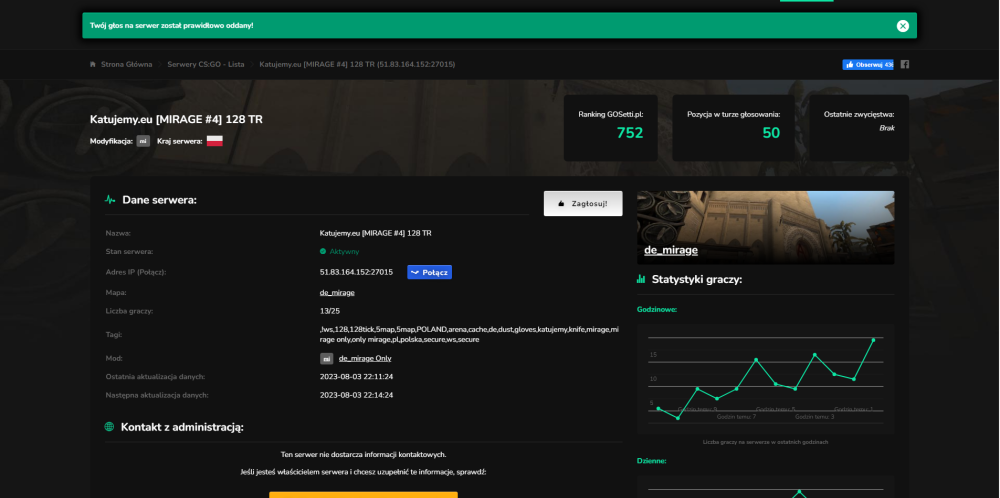
Task: Go to Serwery CS:GO - Lista breadcrumb
Action: click(x=205, y=64)
